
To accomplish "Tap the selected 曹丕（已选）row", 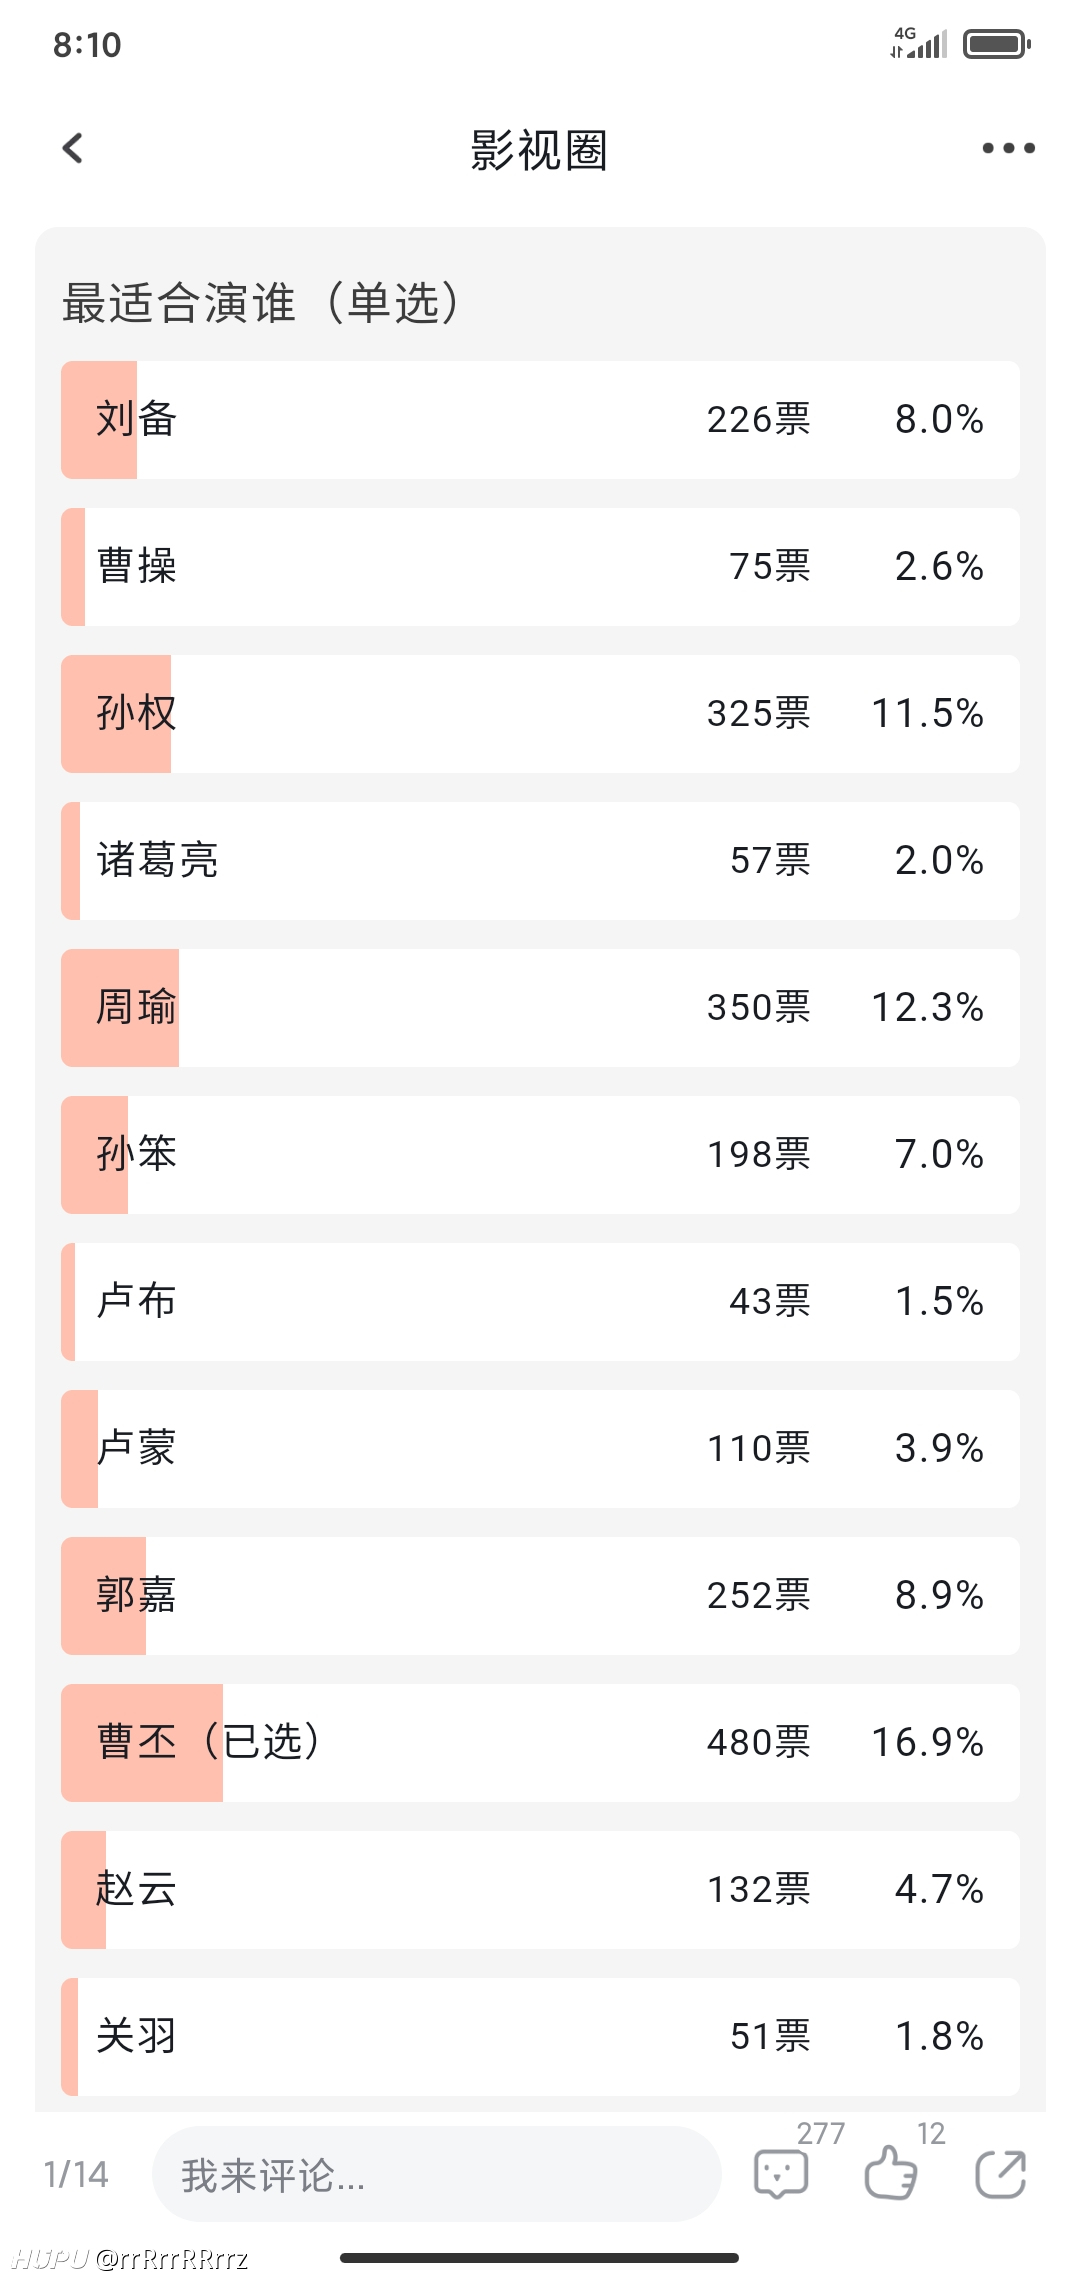I will 540,1743.
